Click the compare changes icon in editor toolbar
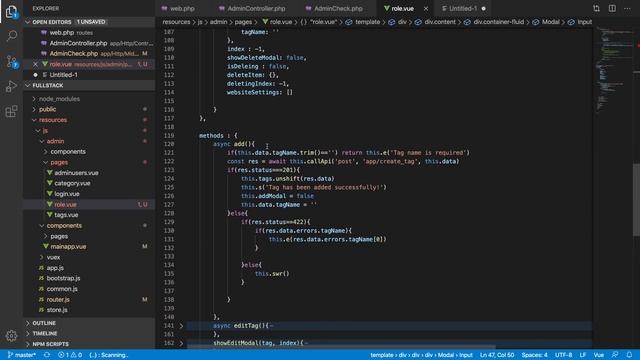Screen dimensions: 640x360 596,8
